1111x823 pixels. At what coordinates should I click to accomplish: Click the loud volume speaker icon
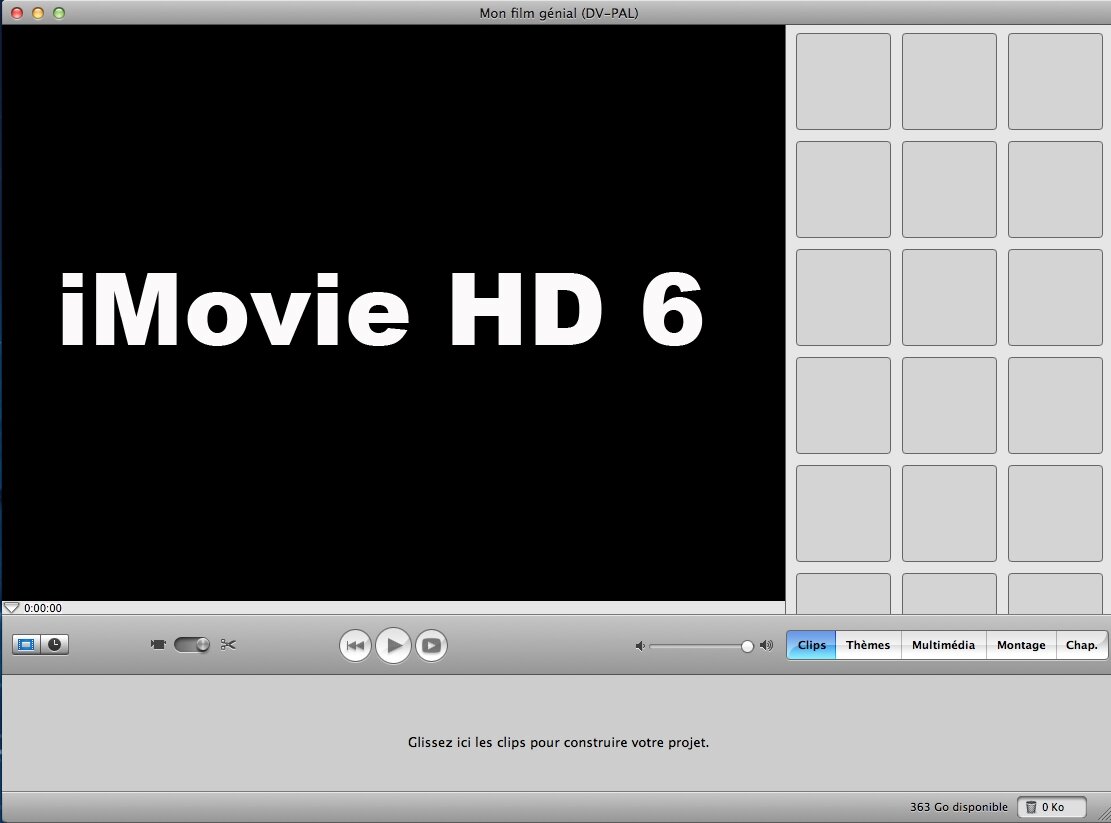(766, 645)
